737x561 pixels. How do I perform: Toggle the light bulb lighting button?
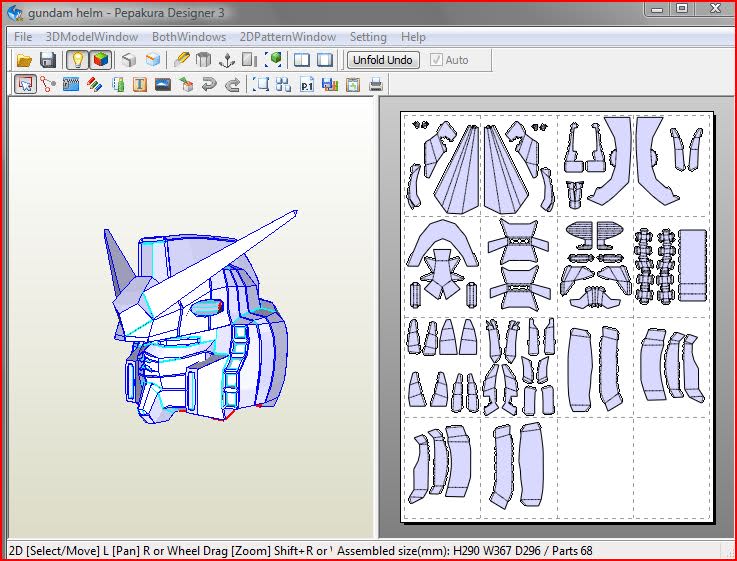(x=77, y=60)
